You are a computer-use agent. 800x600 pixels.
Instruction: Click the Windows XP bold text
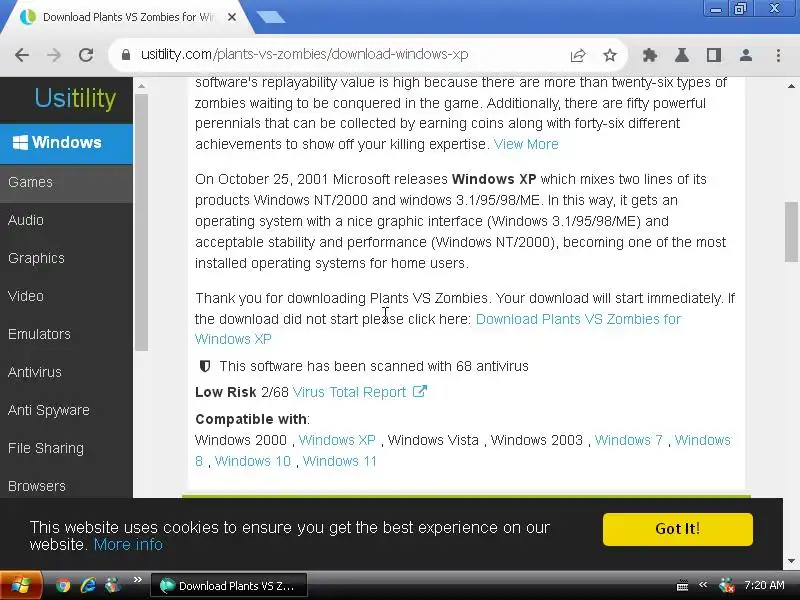[x=494, y=179]
